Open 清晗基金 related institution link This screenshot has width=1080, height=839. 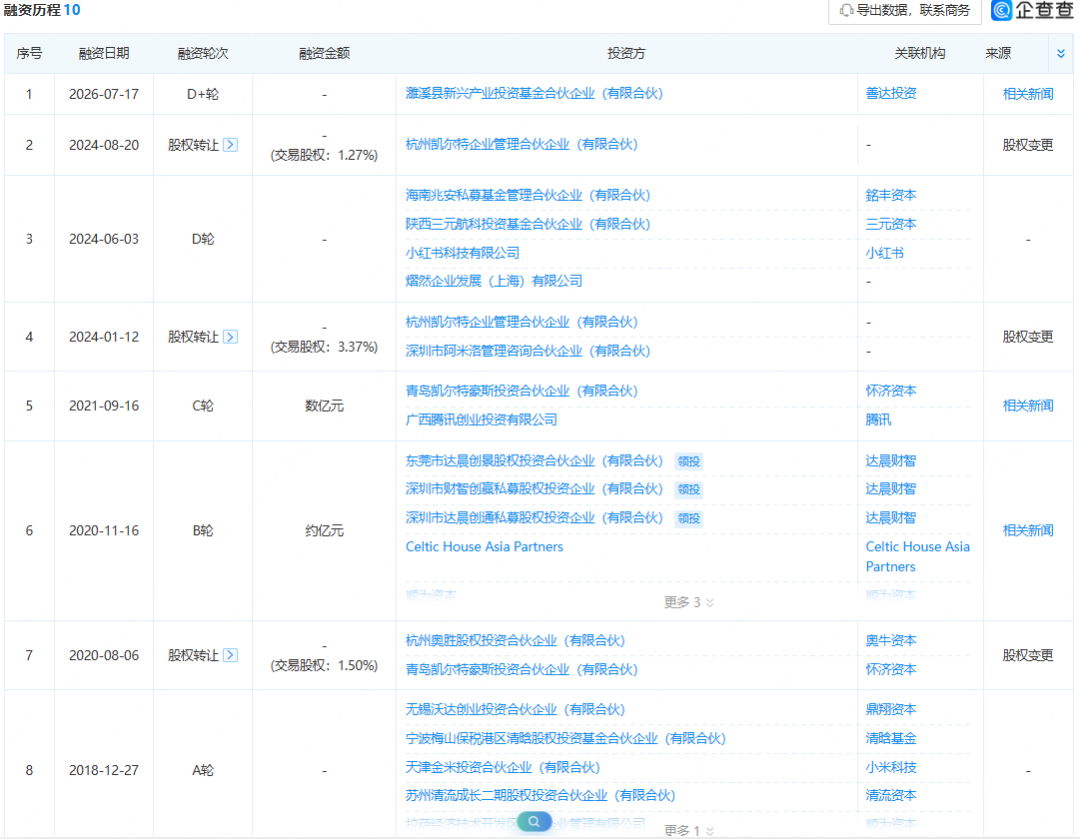click(x=891, y=738)
